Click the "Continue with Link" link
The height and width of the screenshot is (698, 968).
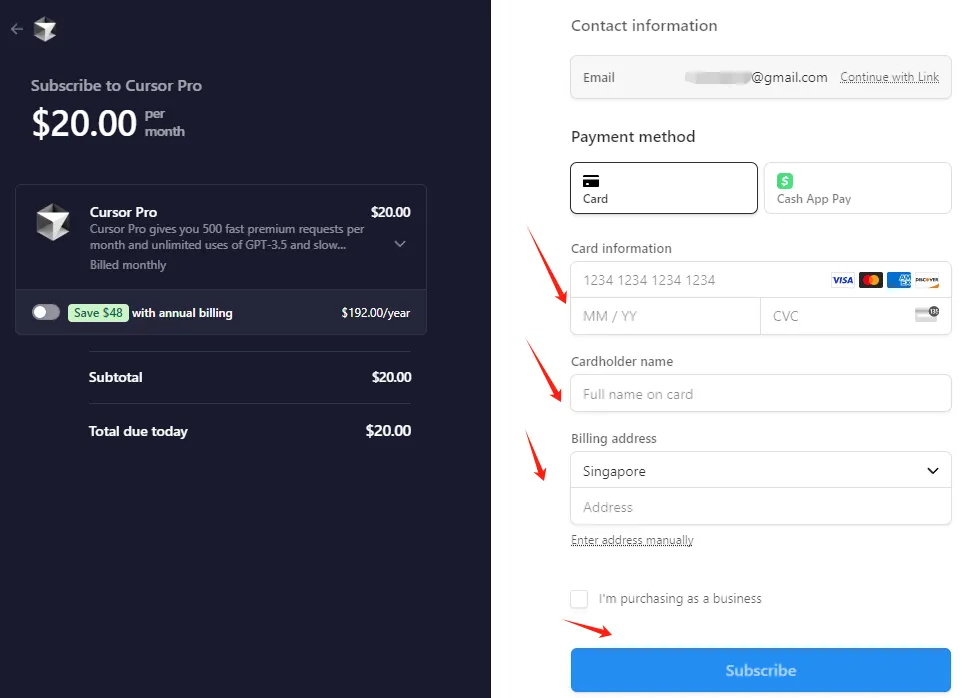(889, 77)
